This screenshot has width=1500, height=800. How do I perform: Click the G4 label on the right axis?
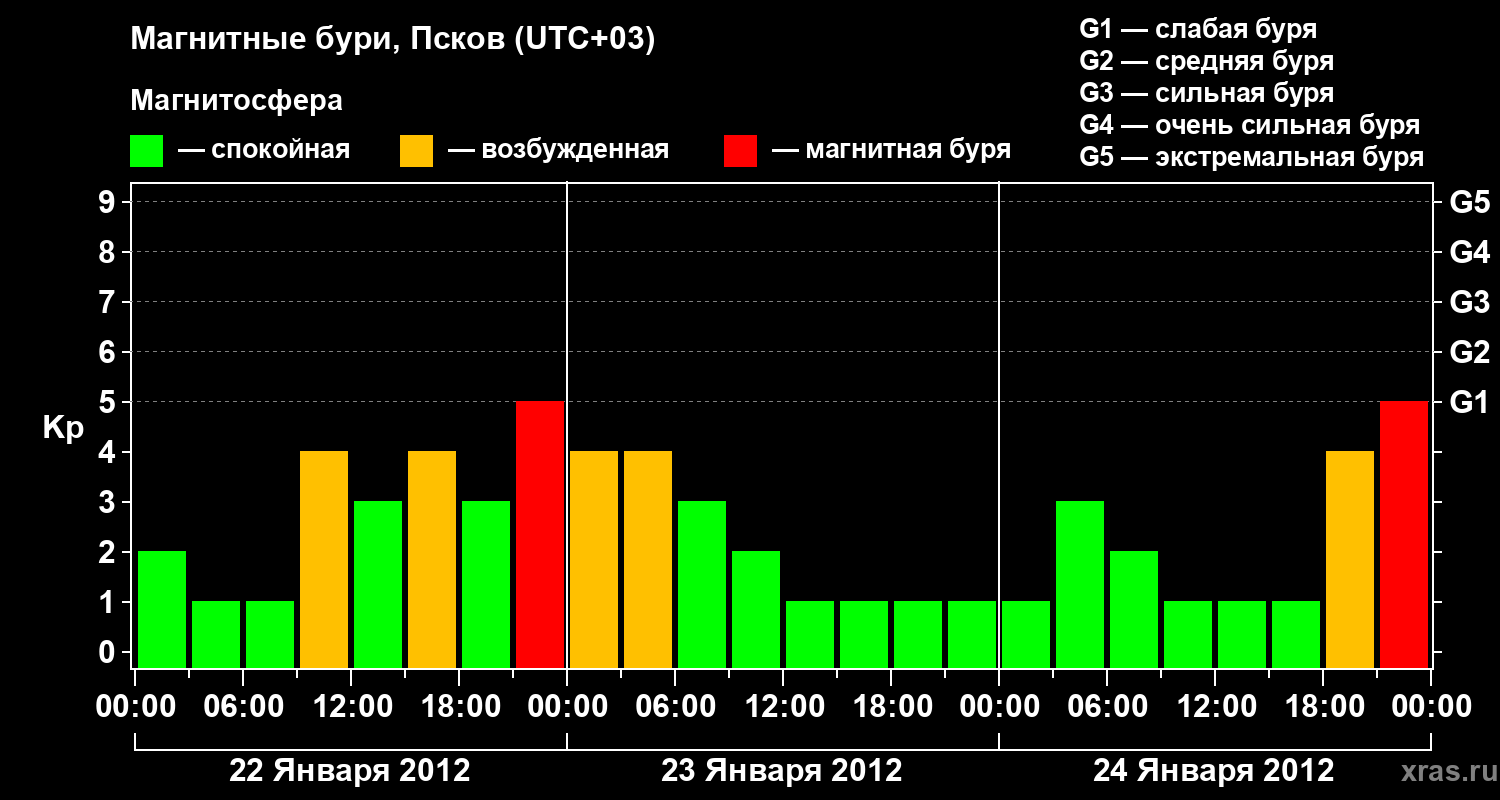coord(1469,252)
